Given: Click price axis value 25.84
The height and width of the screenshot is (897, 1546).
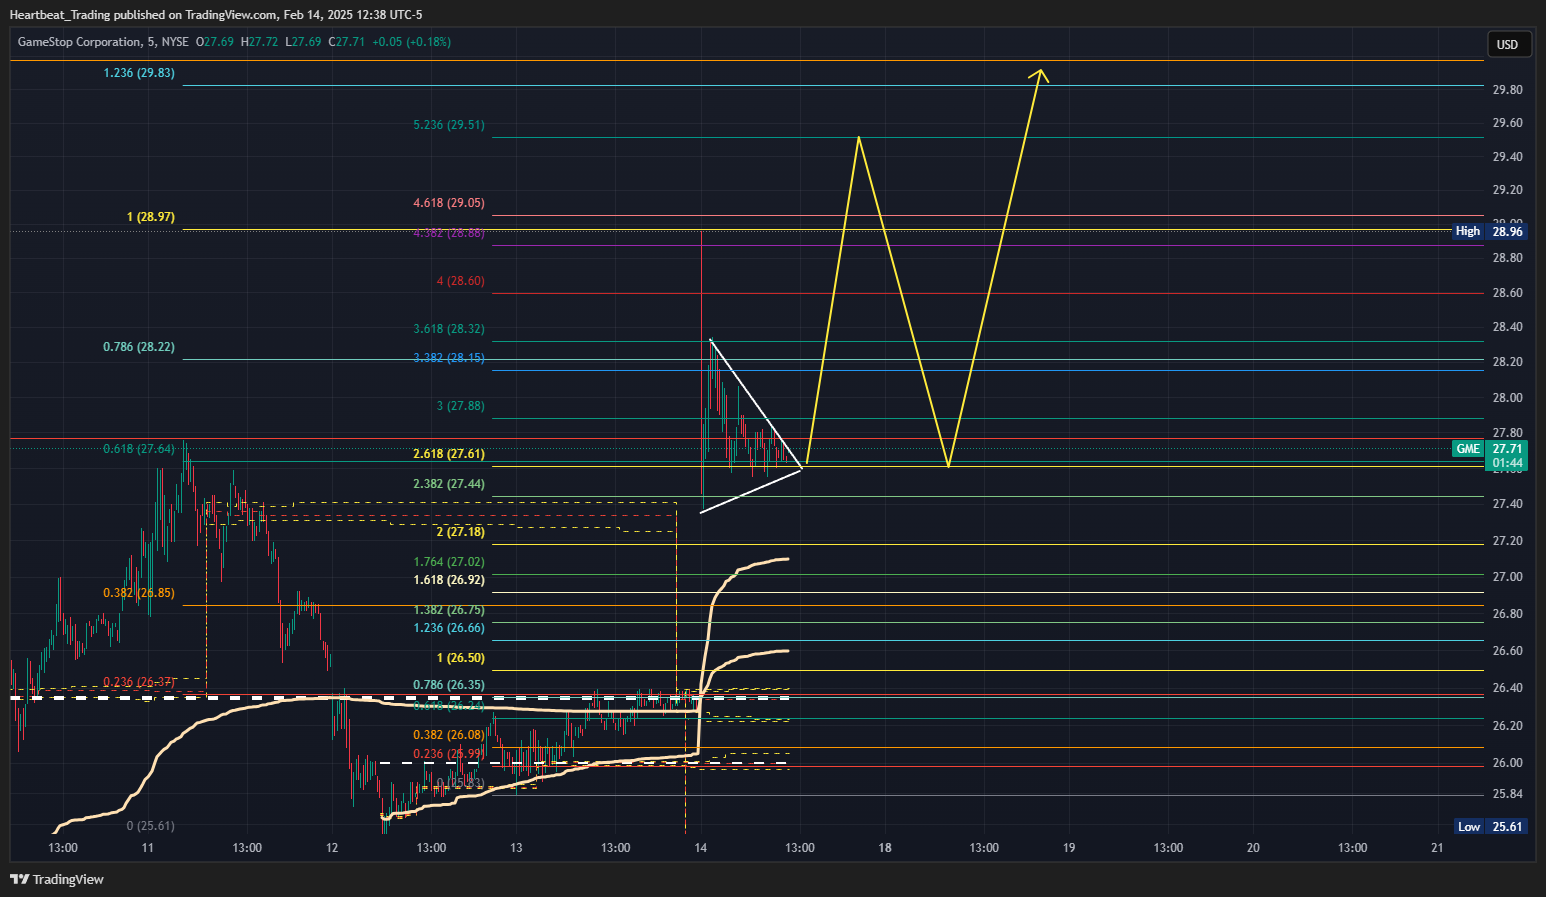Looking at the screenshot, I should coord(1507,794).
